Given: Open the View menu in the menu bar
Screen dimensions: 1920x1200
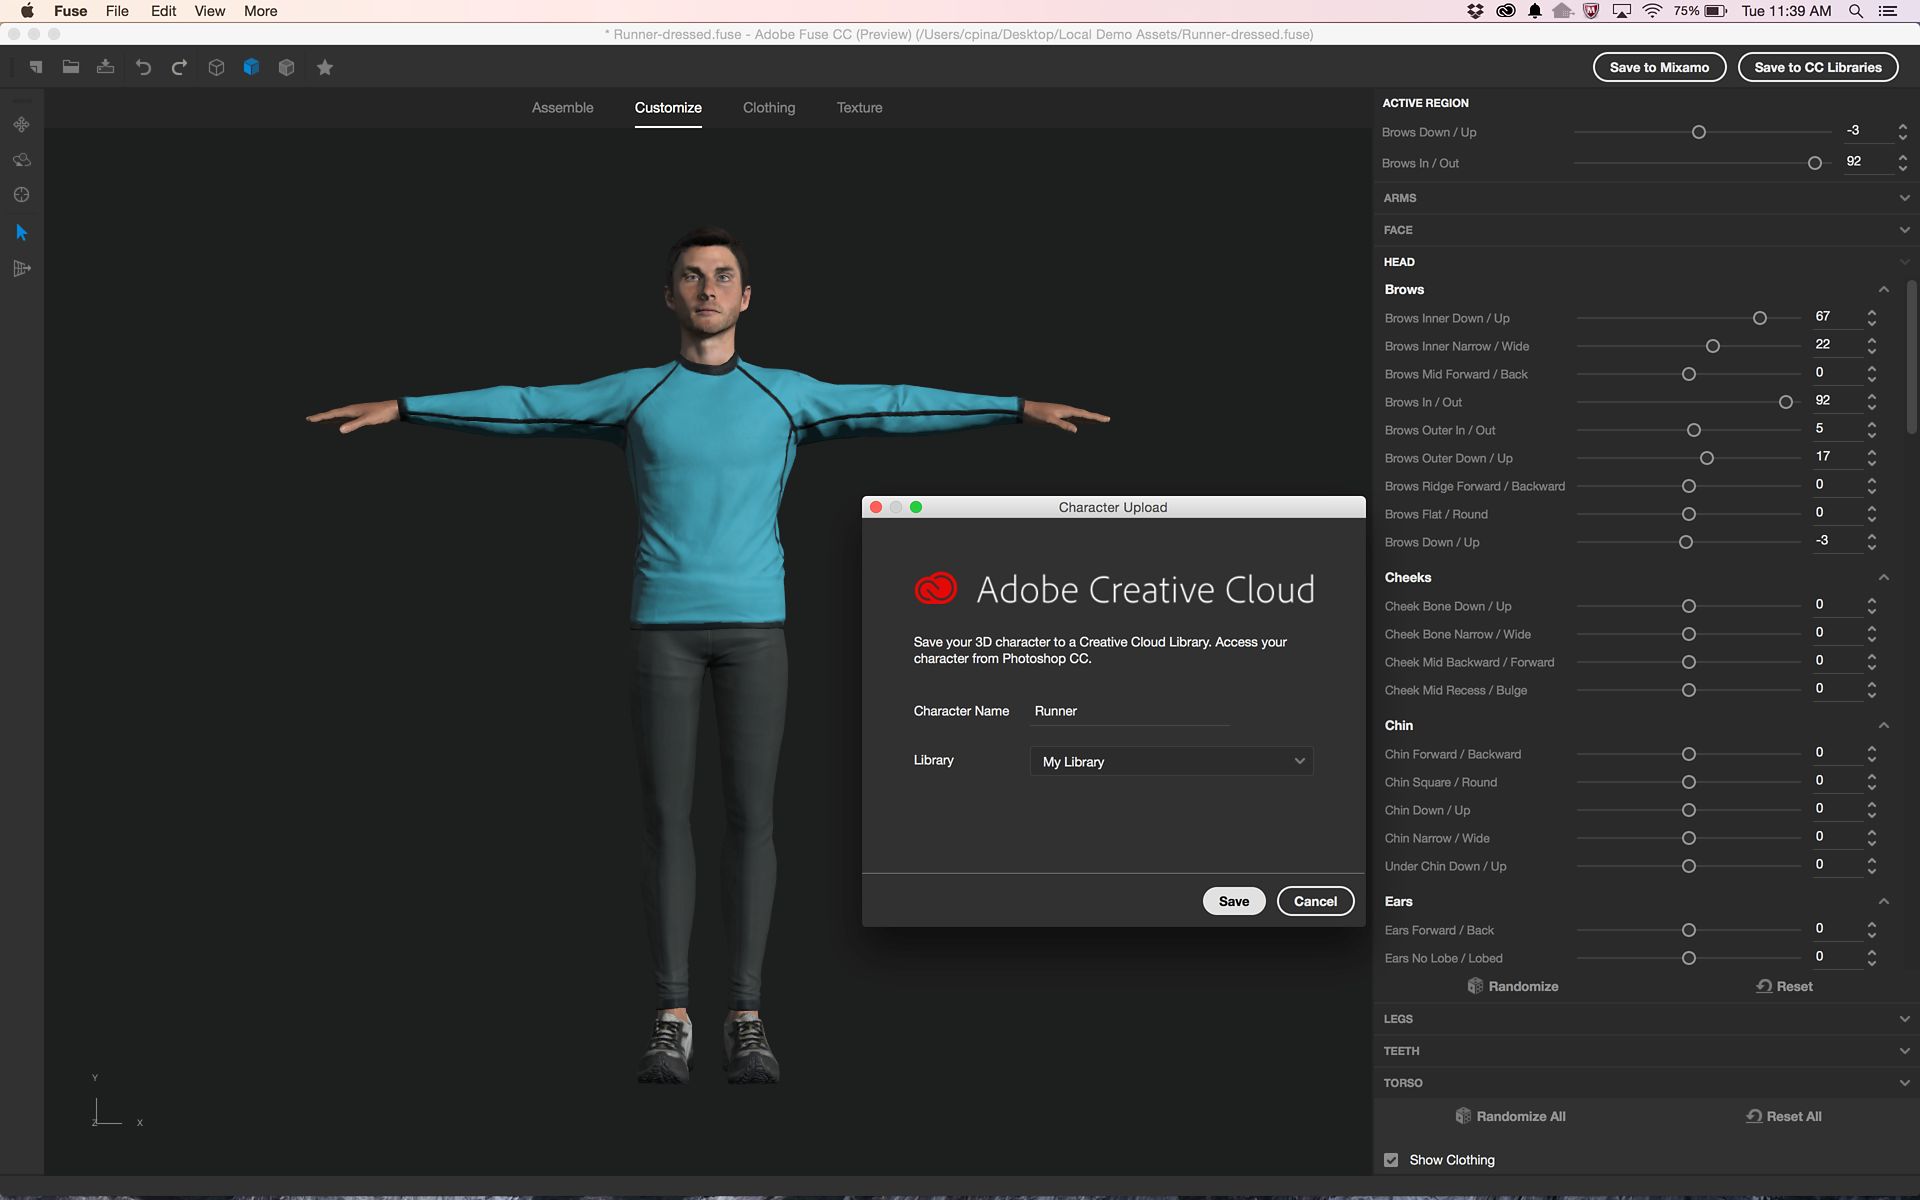Looking at the screenshot, I should coord(208,11).
